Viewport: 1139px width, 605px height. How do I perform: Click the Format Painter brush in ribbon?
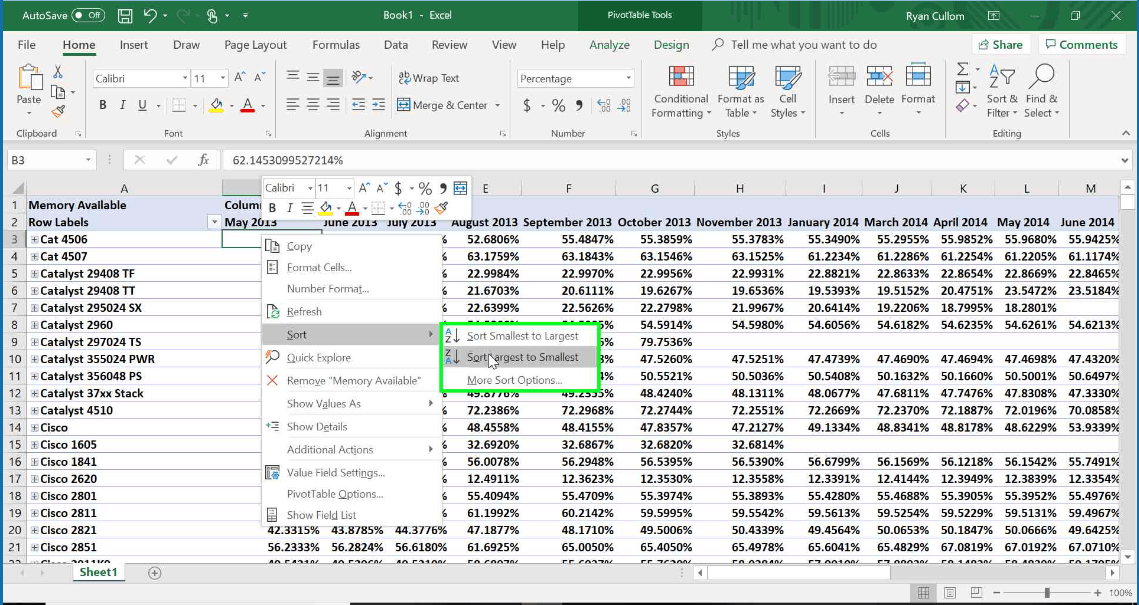click(58, 111)
